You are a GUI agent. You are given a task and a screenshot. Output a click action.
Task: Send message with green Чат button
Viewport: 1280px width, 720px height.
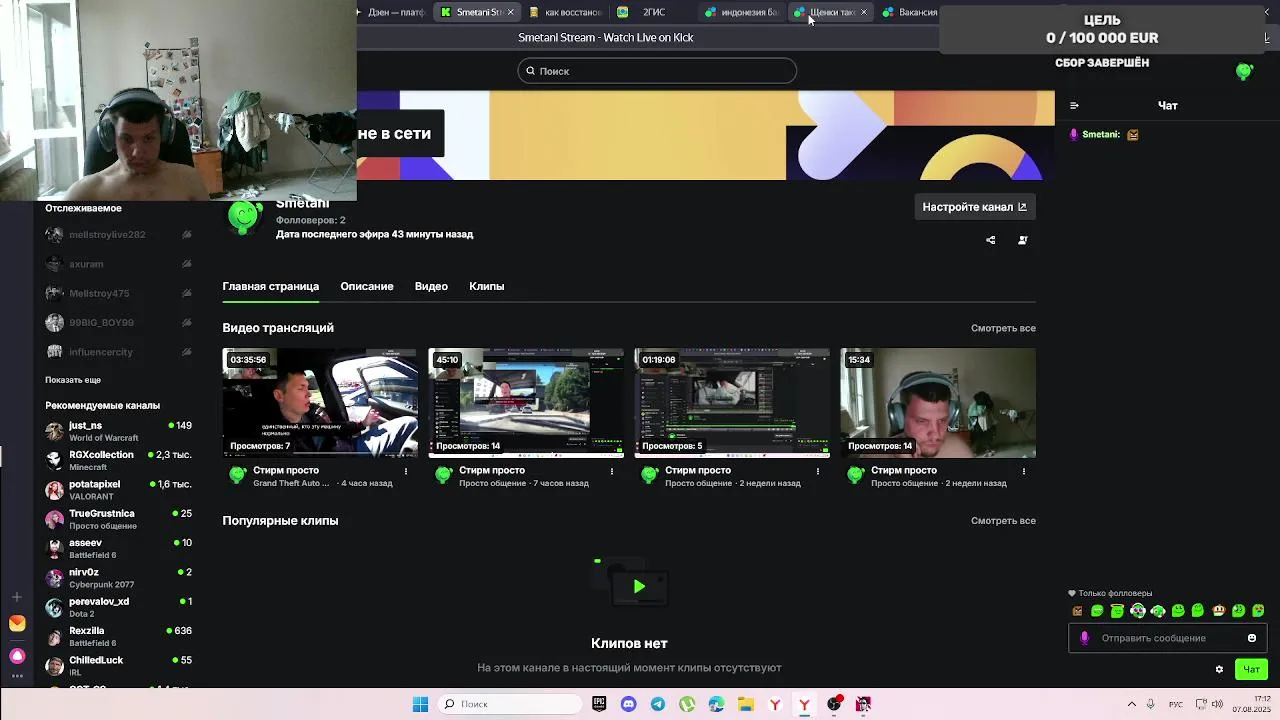coord(1251,669)
